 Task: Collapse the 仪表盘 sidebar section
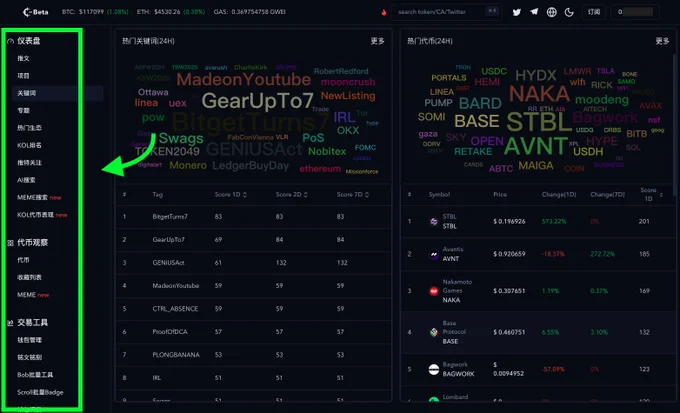point(29,41)
